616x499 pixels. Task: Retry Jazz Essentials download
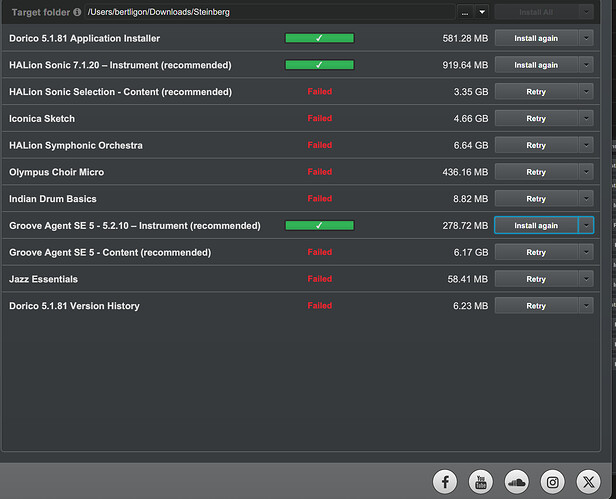click(x=536, y=279)
